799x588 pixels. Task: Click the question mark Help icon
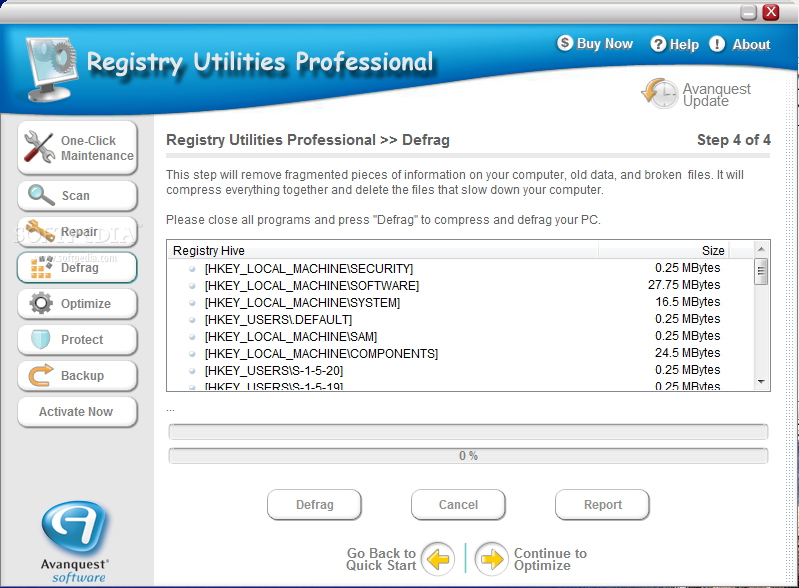[658, 44]
